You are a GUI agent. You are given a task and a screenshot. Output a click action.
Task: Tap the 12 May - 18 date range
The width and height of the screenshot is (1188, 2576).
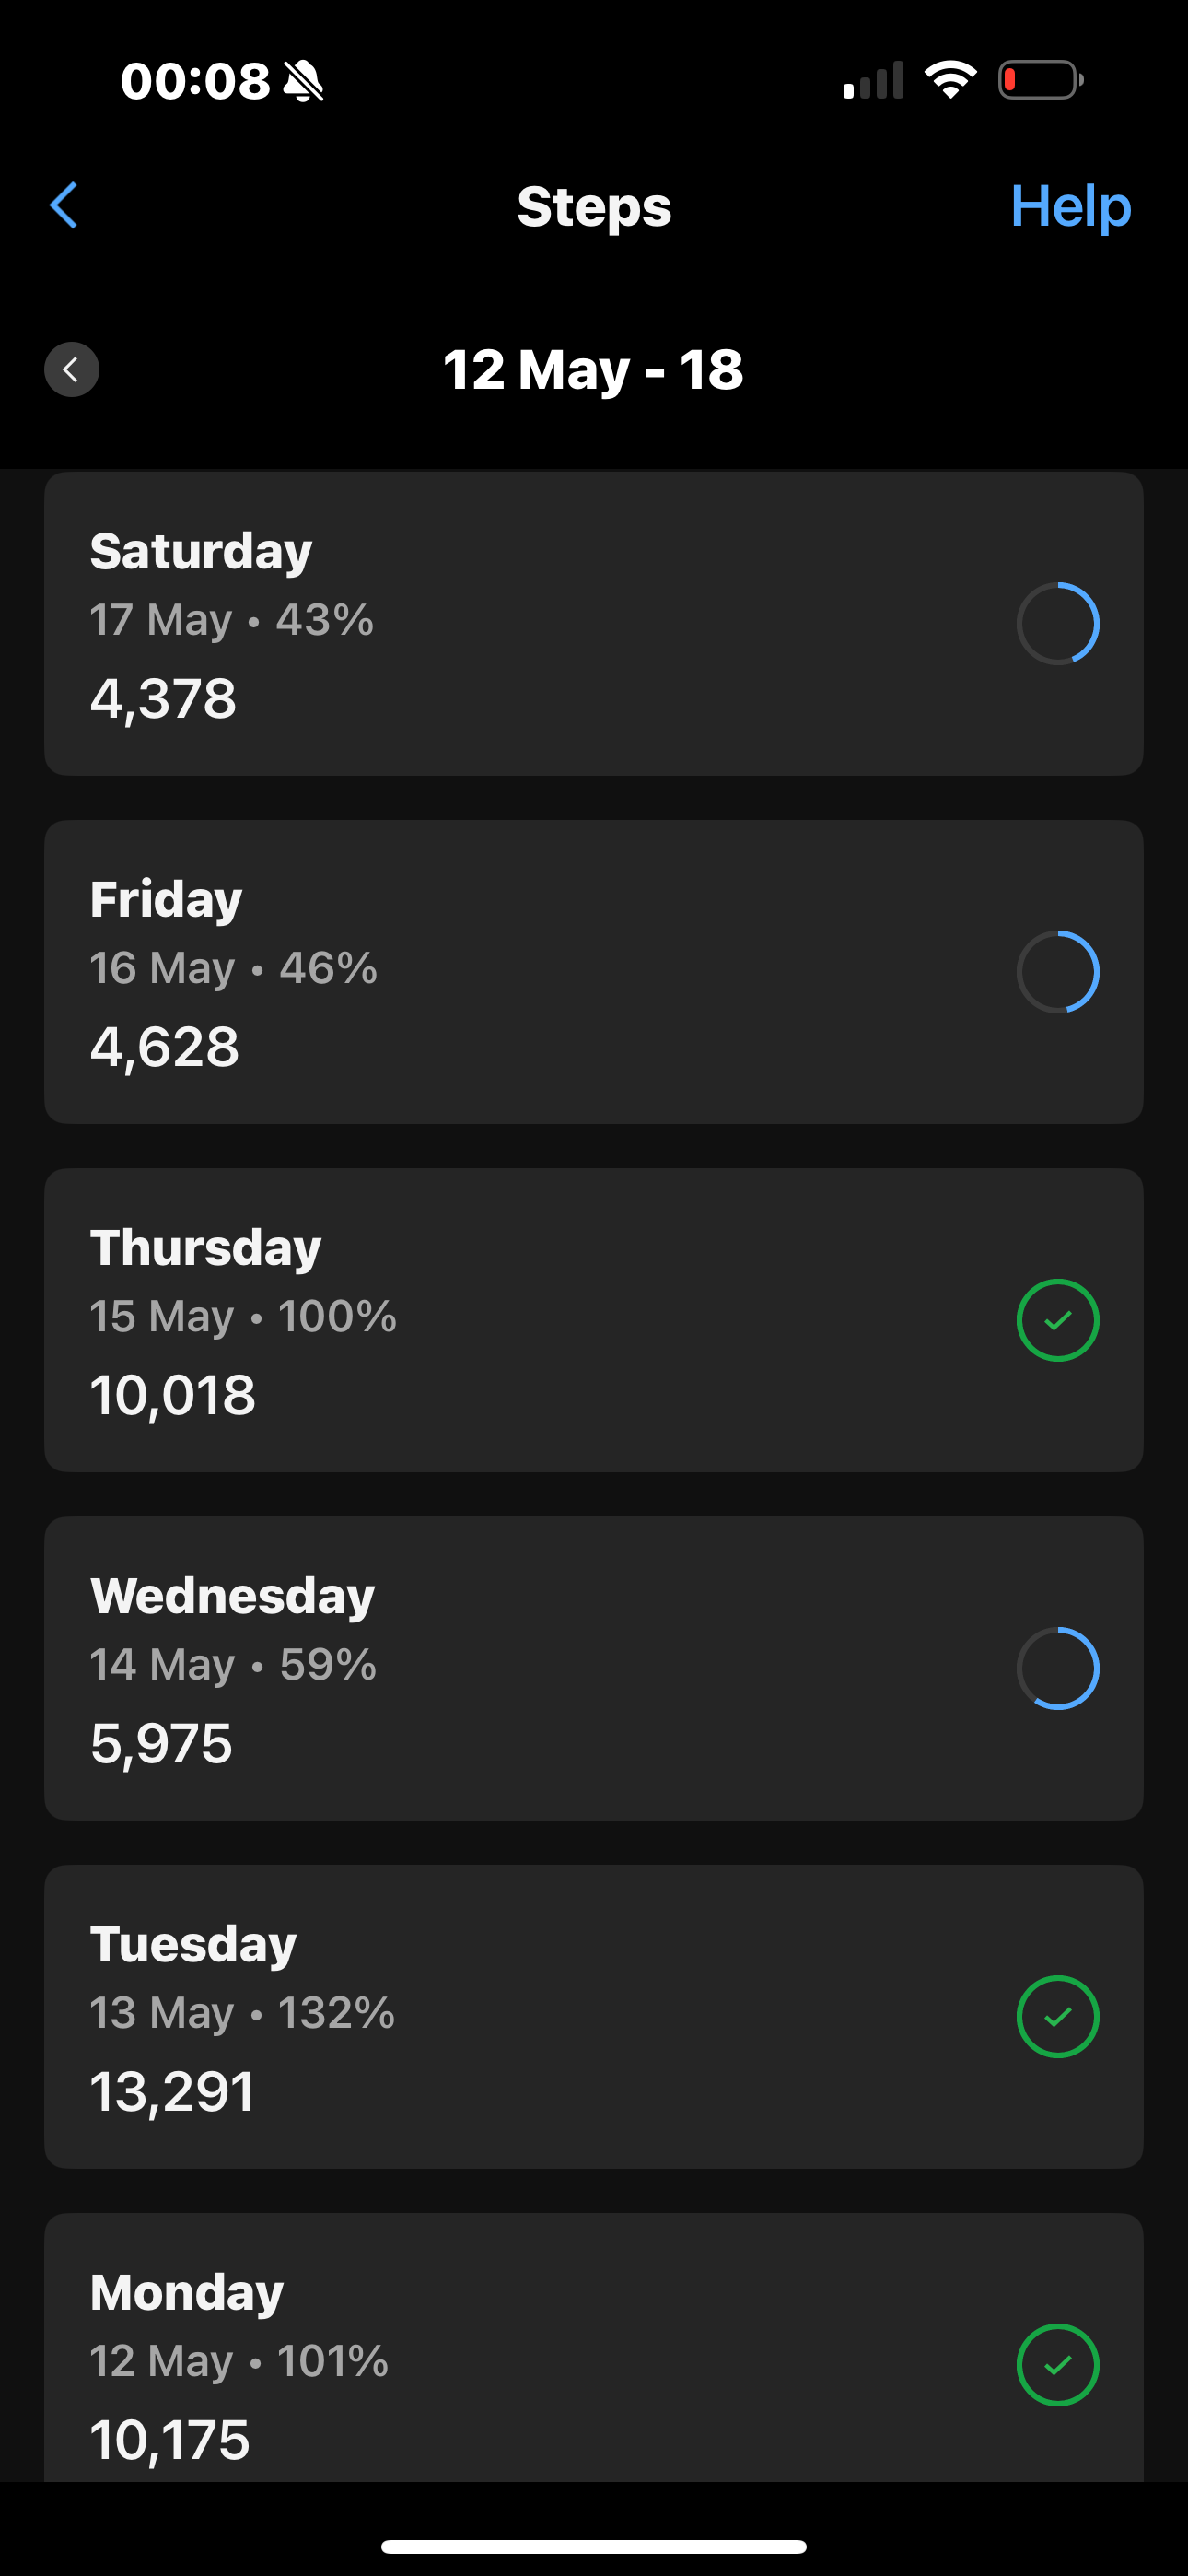click(x=593, y=370)
